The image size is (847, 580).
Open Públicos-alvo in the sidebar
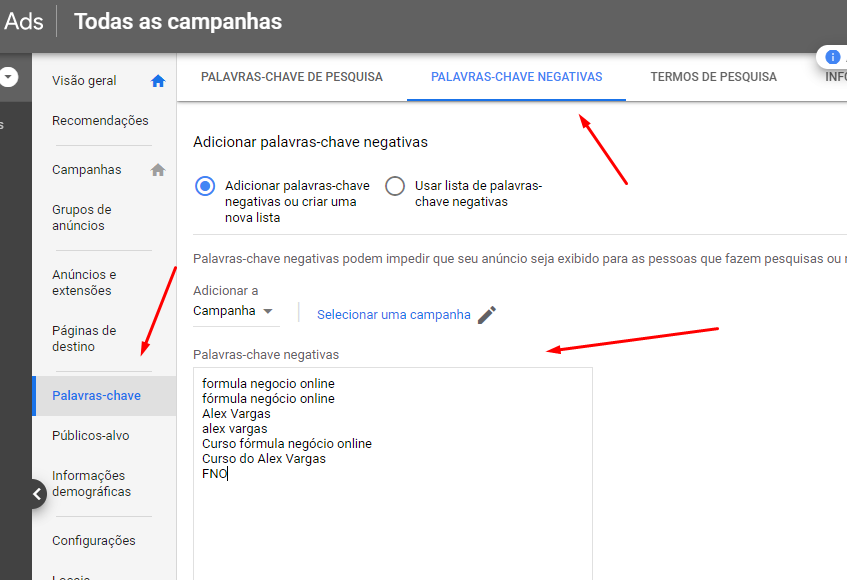91,436
